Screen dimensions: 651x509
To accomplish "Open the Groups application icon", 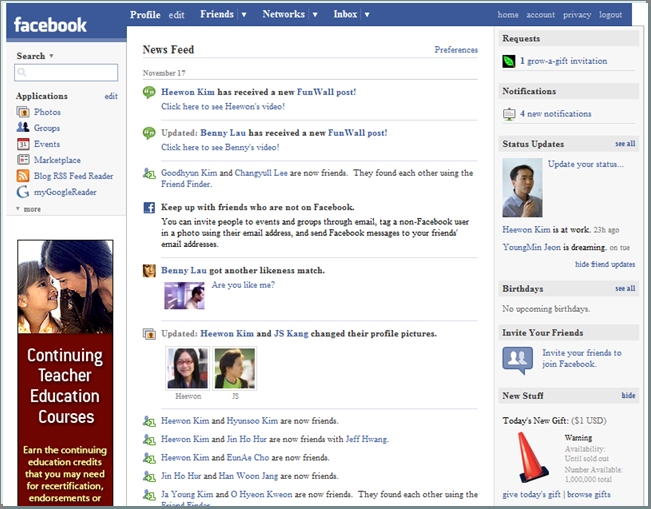I will (23, 127).
